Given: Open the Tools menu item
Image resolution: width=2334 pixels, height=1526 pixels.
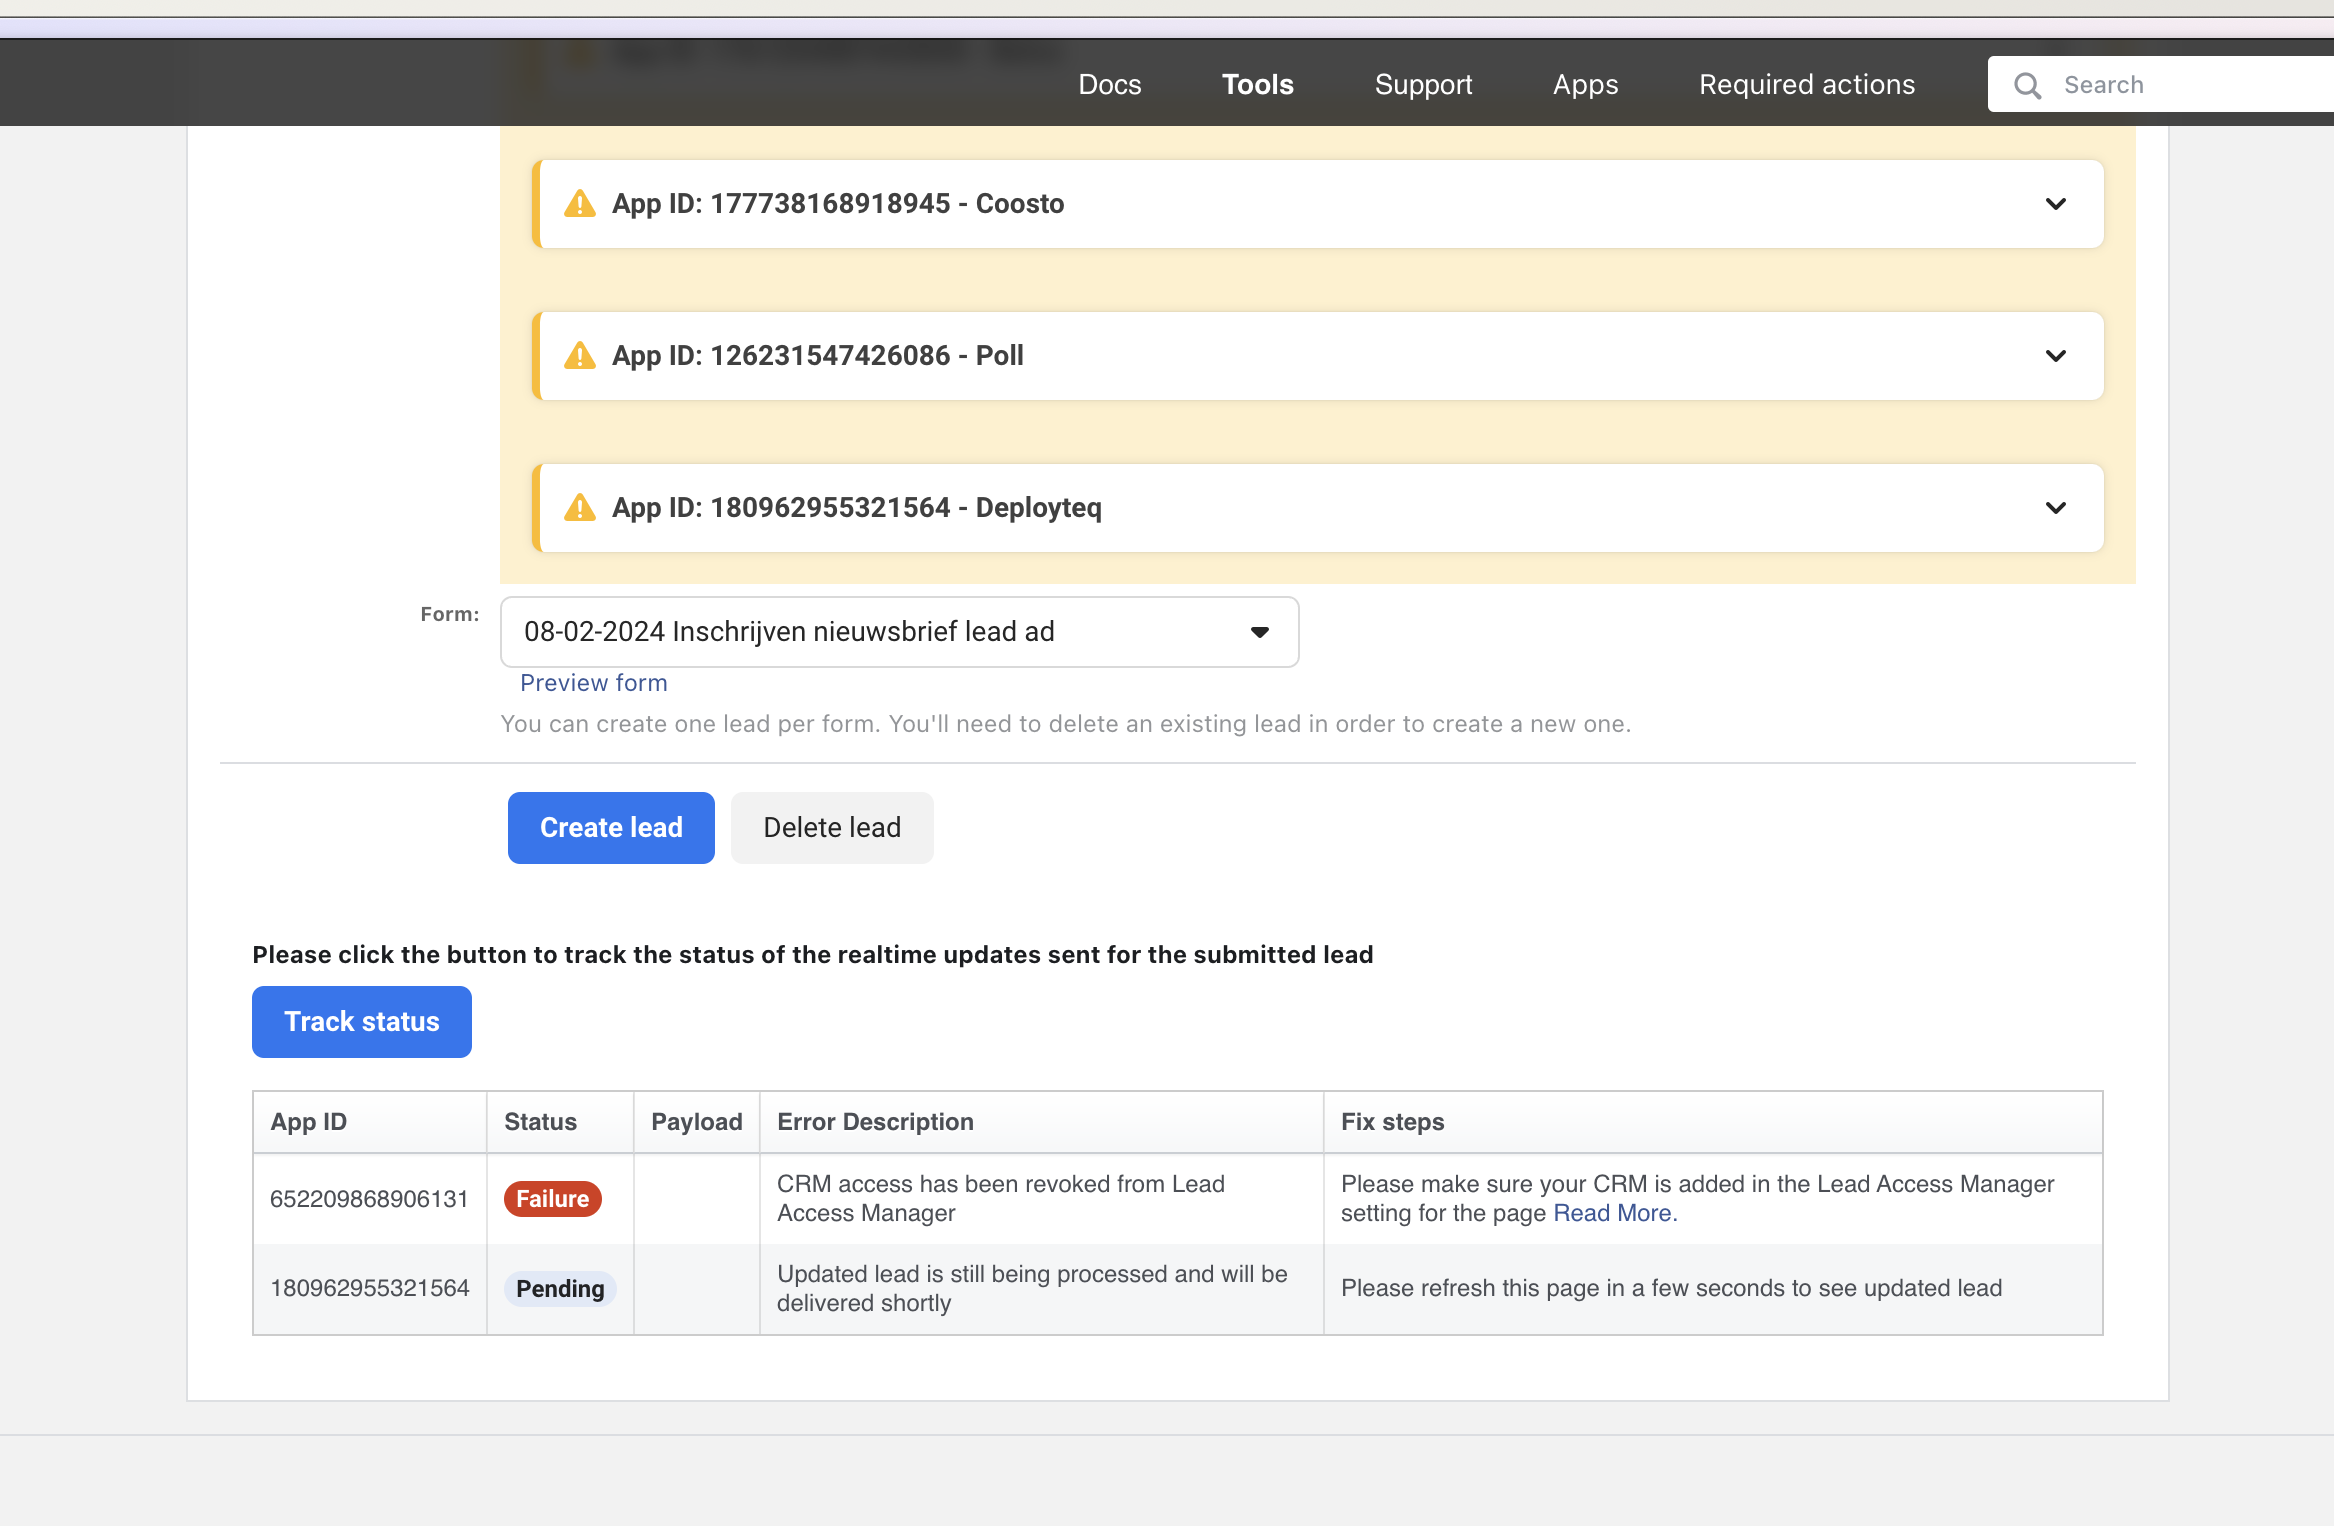Looking at the screenshot, I should click(1258, 84).
